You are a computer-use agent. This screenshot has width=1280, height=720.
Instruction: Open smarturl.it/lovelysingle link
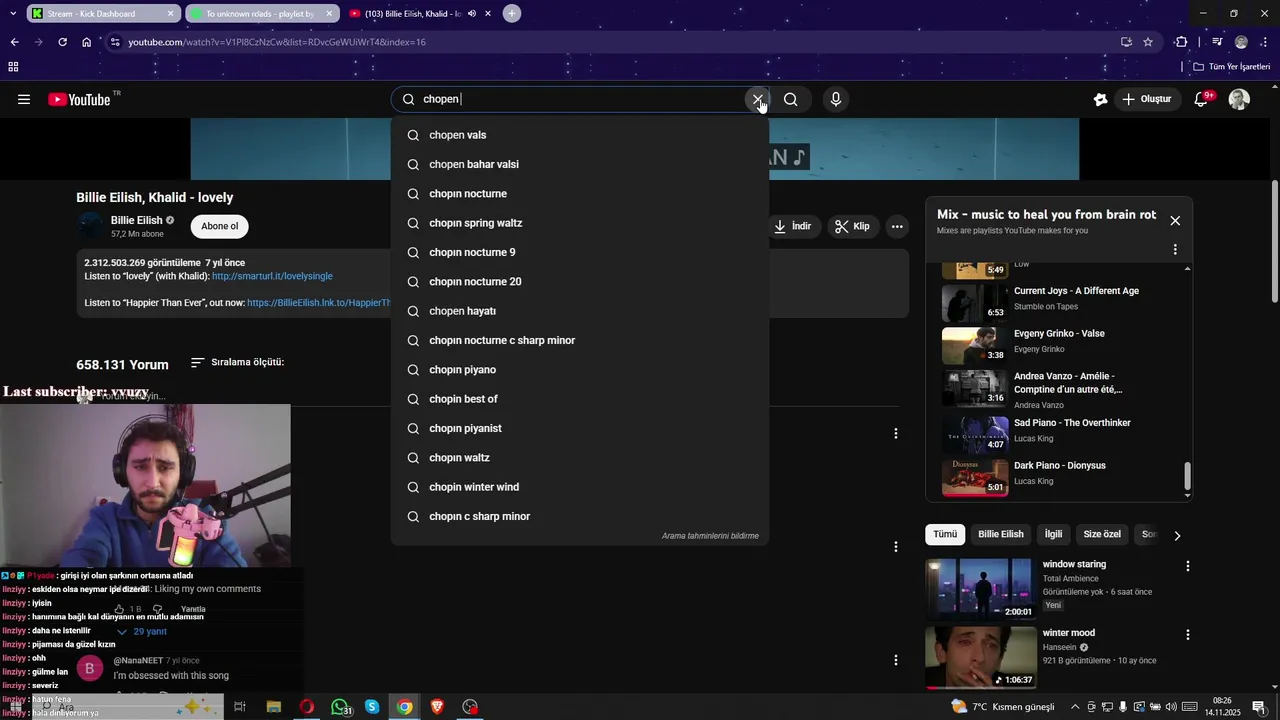272,276
